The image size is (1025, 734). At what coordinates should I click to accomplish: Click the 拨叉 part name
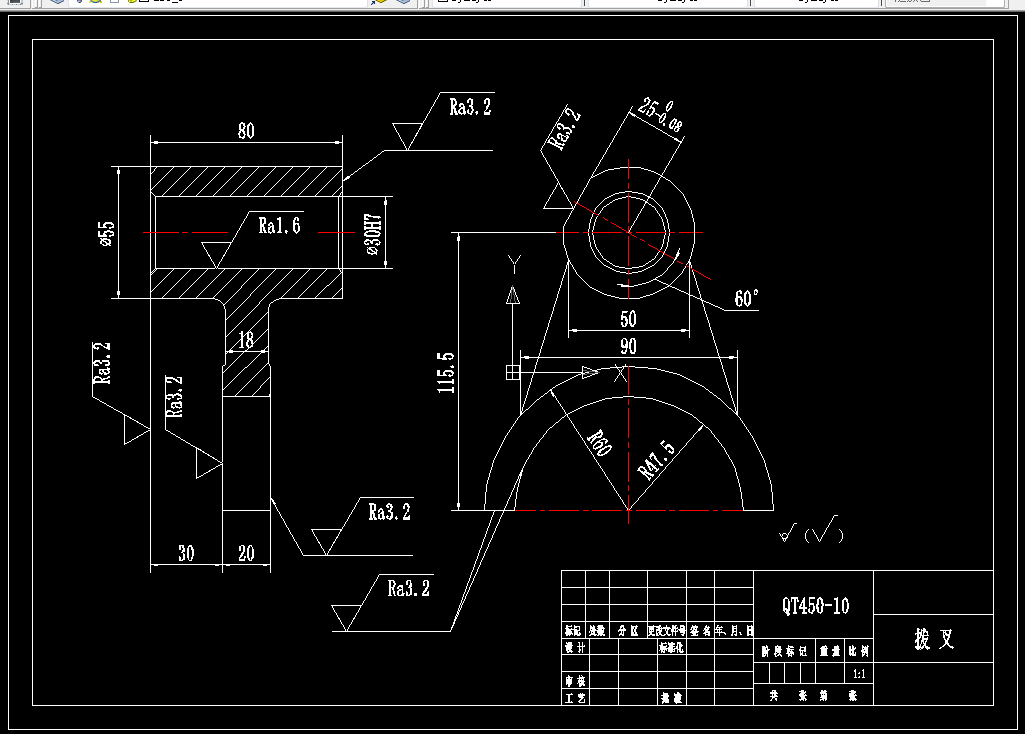[x=933, y=638]
